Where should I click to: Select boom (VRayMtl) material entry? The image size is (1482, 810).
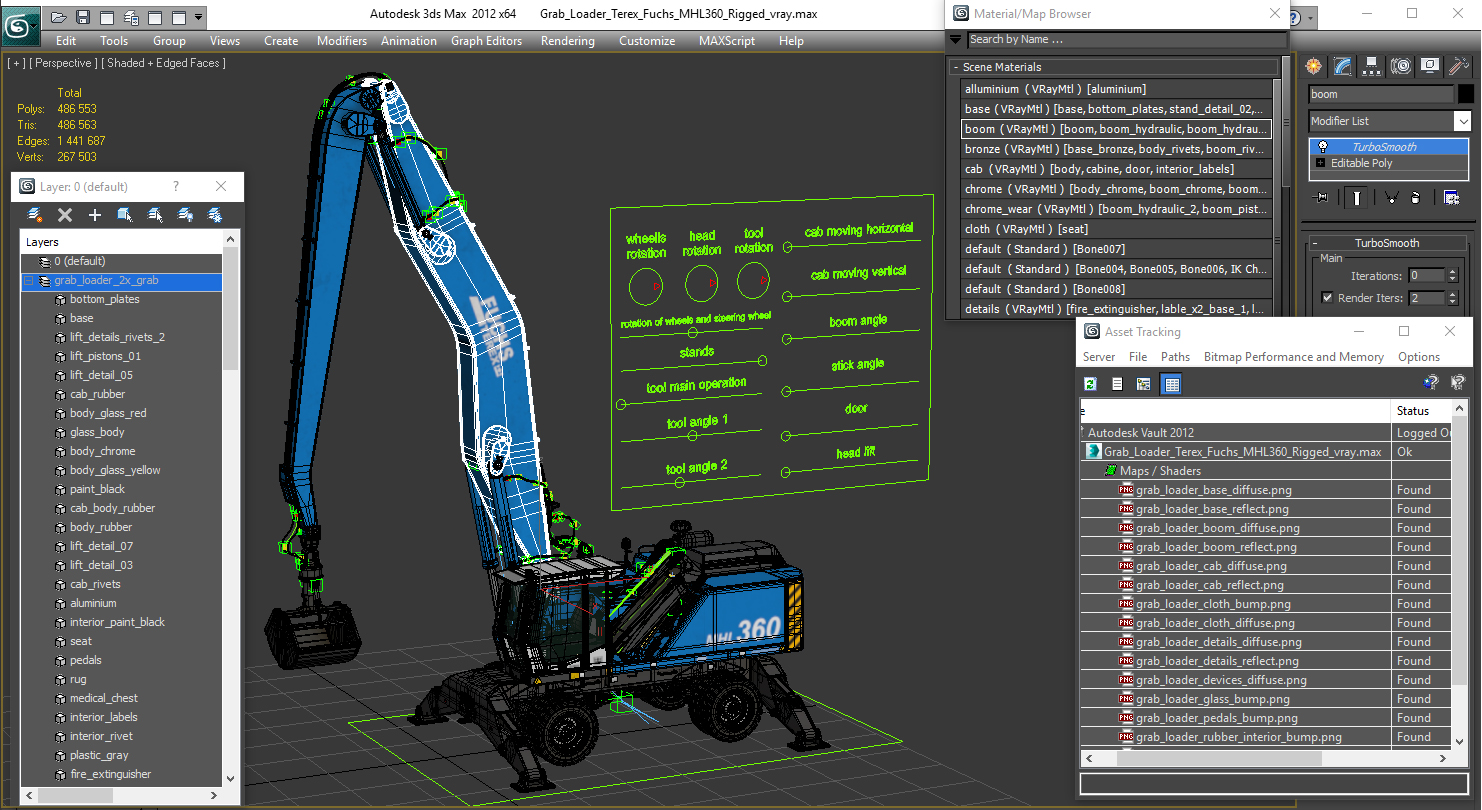tap(1116, 129)
